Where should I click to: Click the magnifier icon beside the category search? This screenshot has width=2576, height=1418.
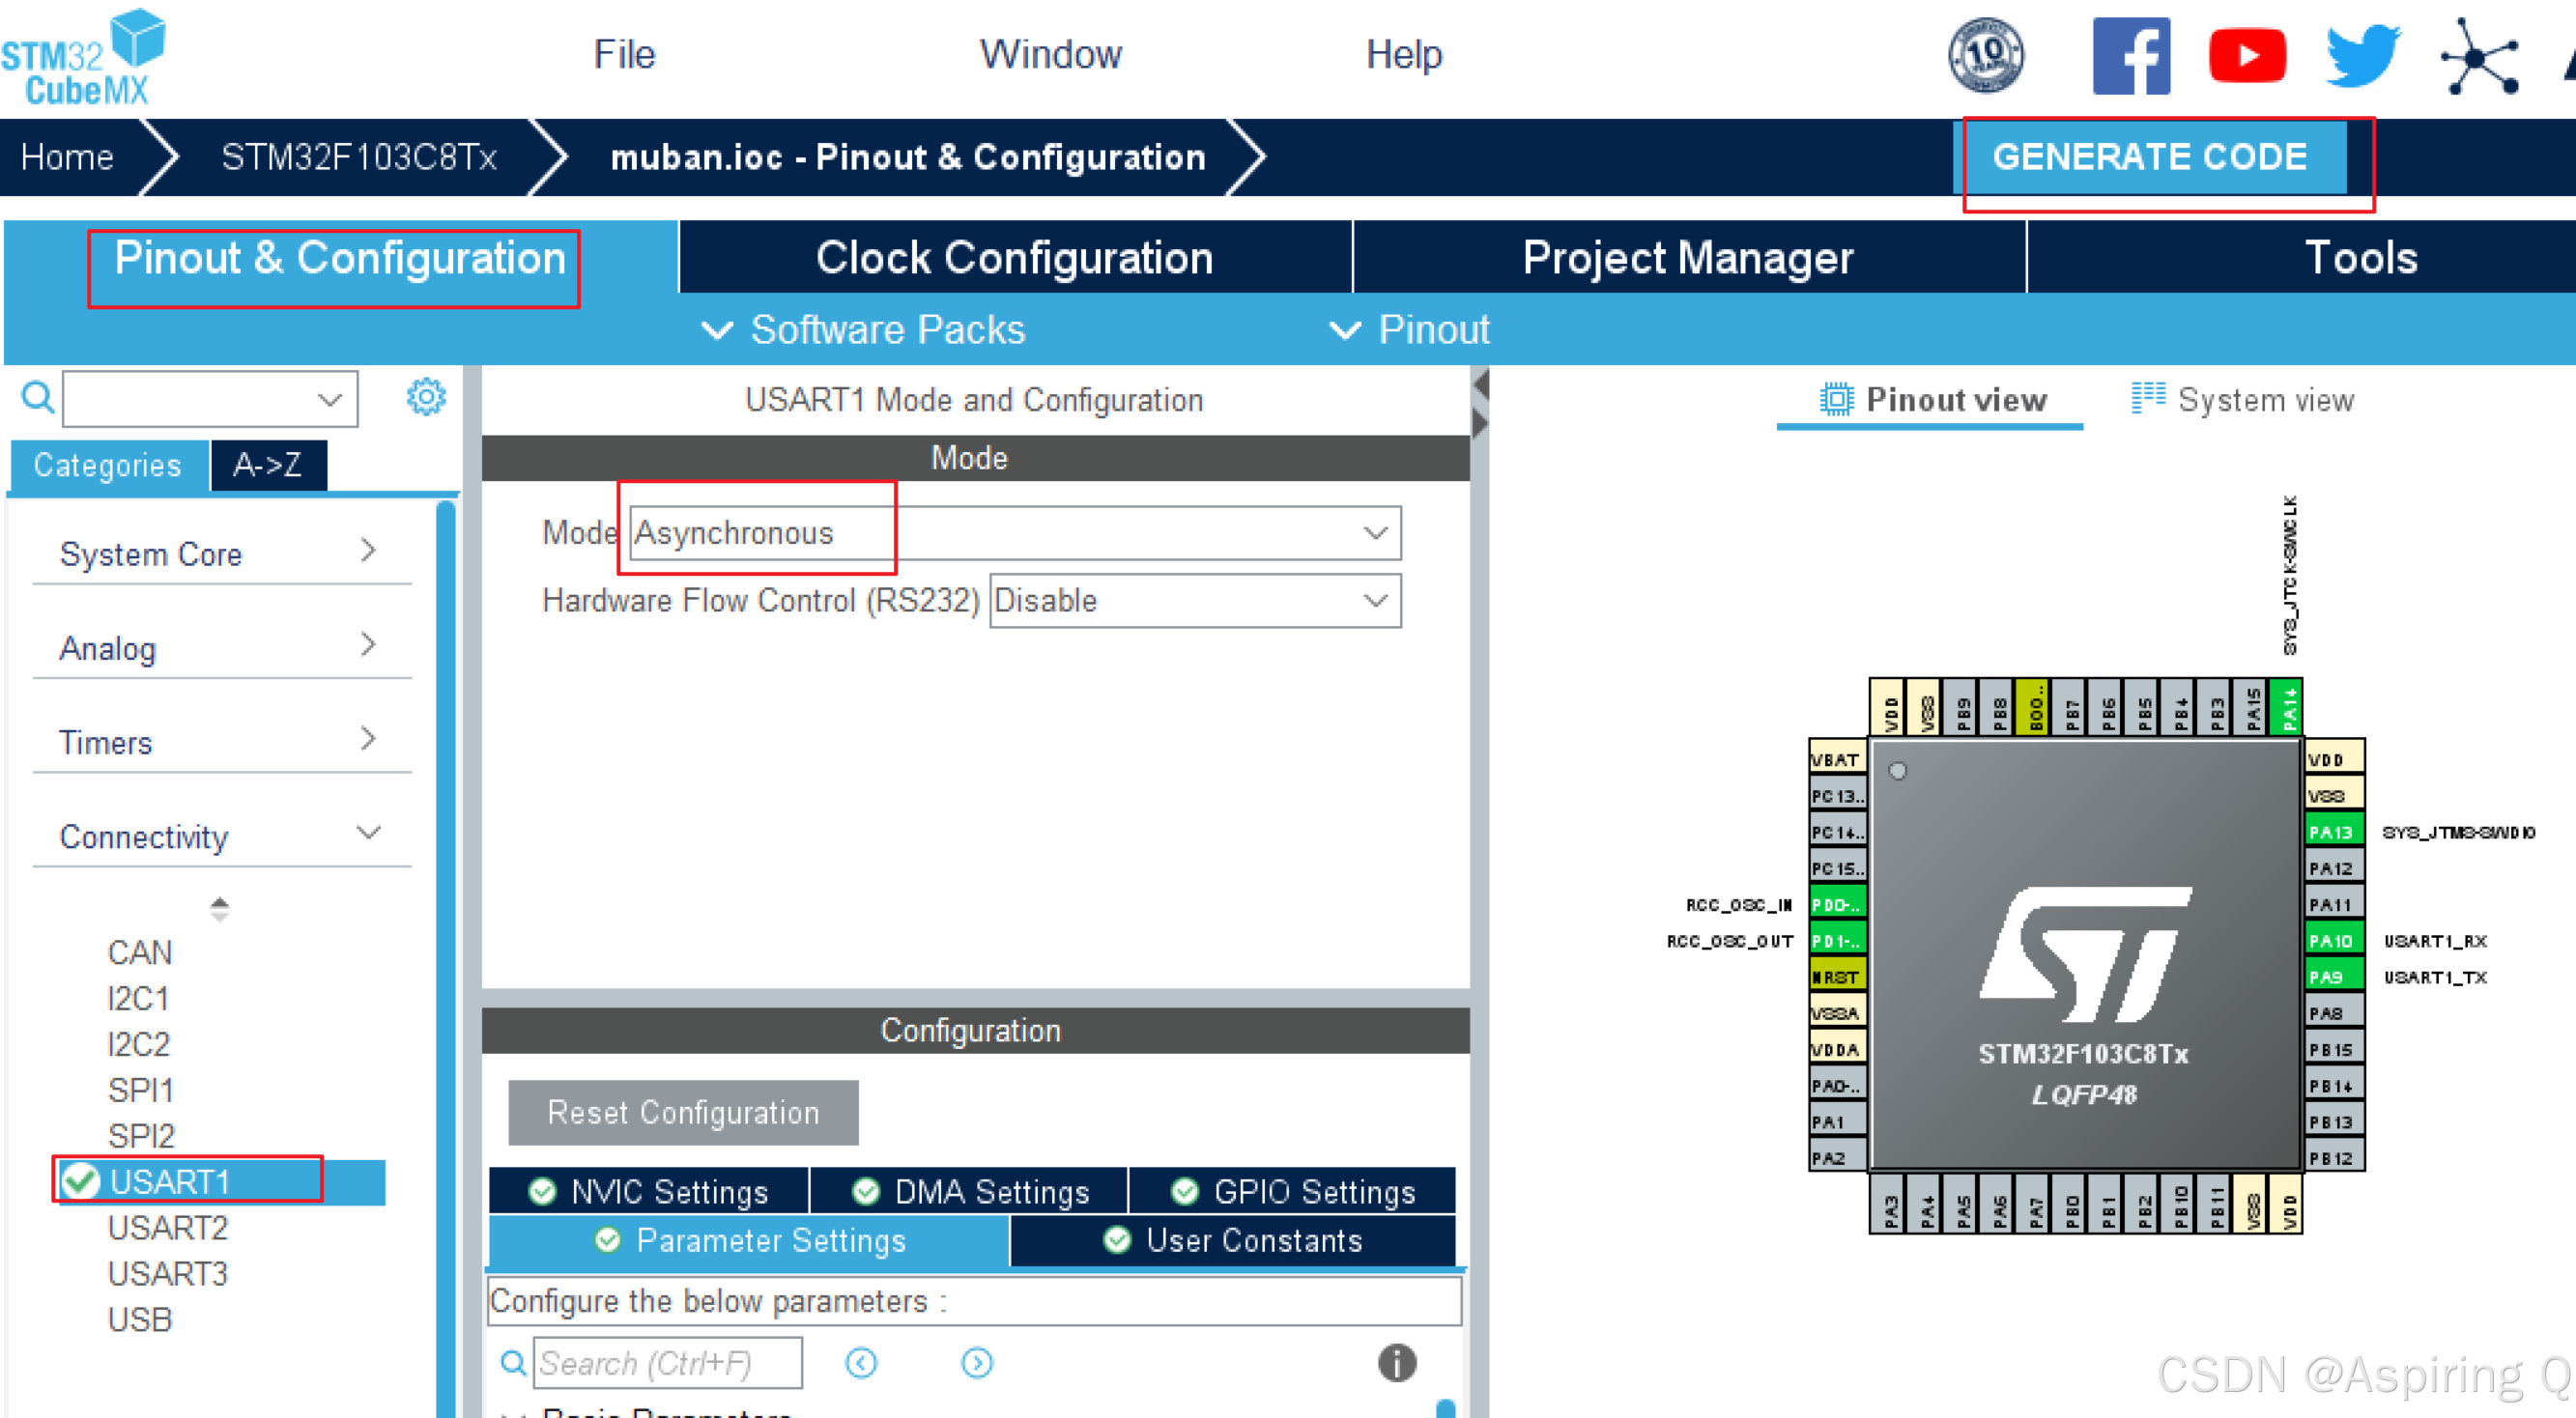tap(38, 398)
